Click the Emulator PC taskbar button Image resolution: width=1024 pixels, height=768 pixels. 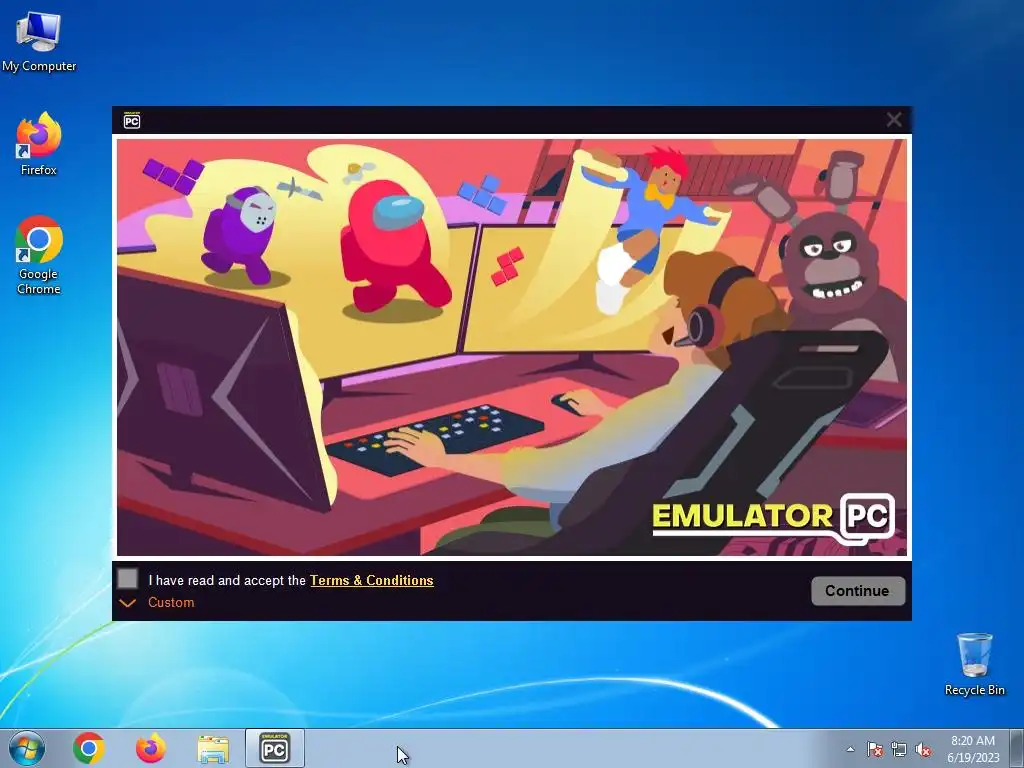point(274,748)
